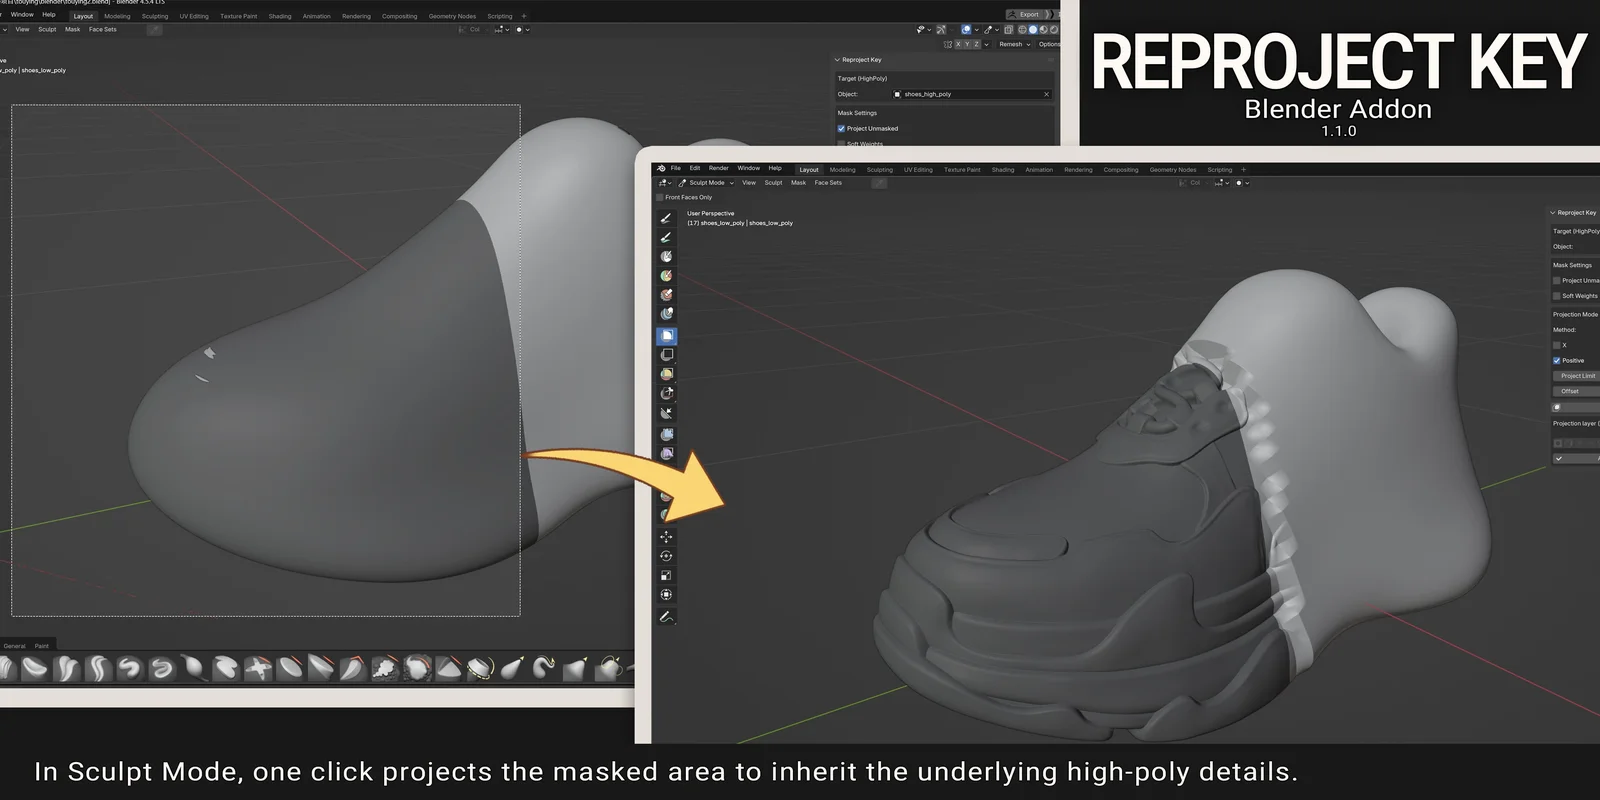This screenshot has width=1600, height=800.
Task: Click the Offset value field in front window
Action: tap(1577, 391)
